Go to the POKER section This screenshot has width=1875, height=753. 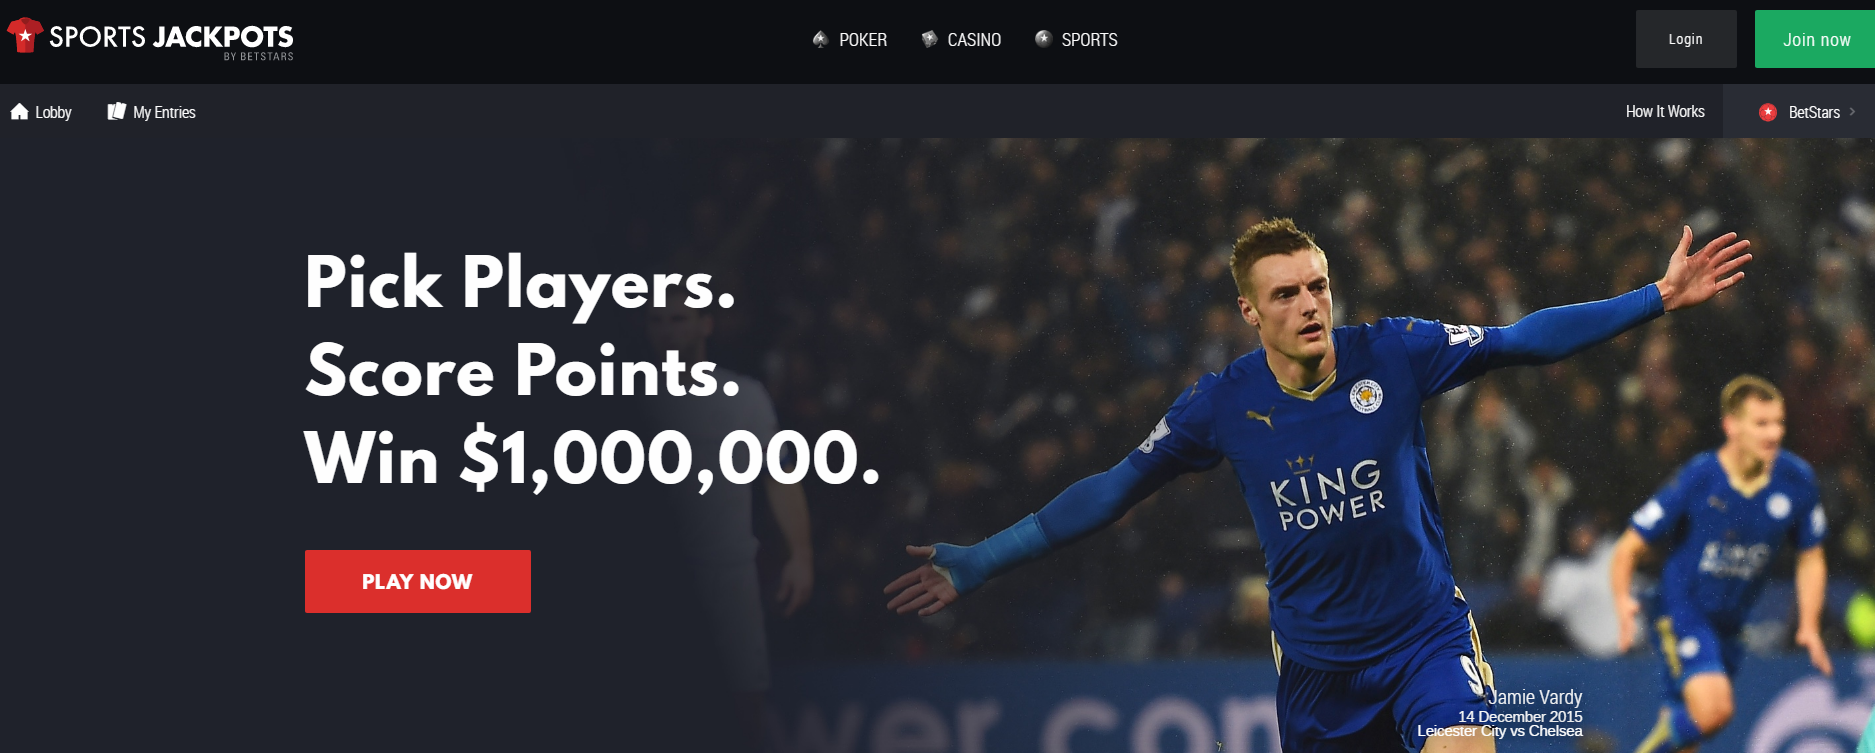[863, 40]
